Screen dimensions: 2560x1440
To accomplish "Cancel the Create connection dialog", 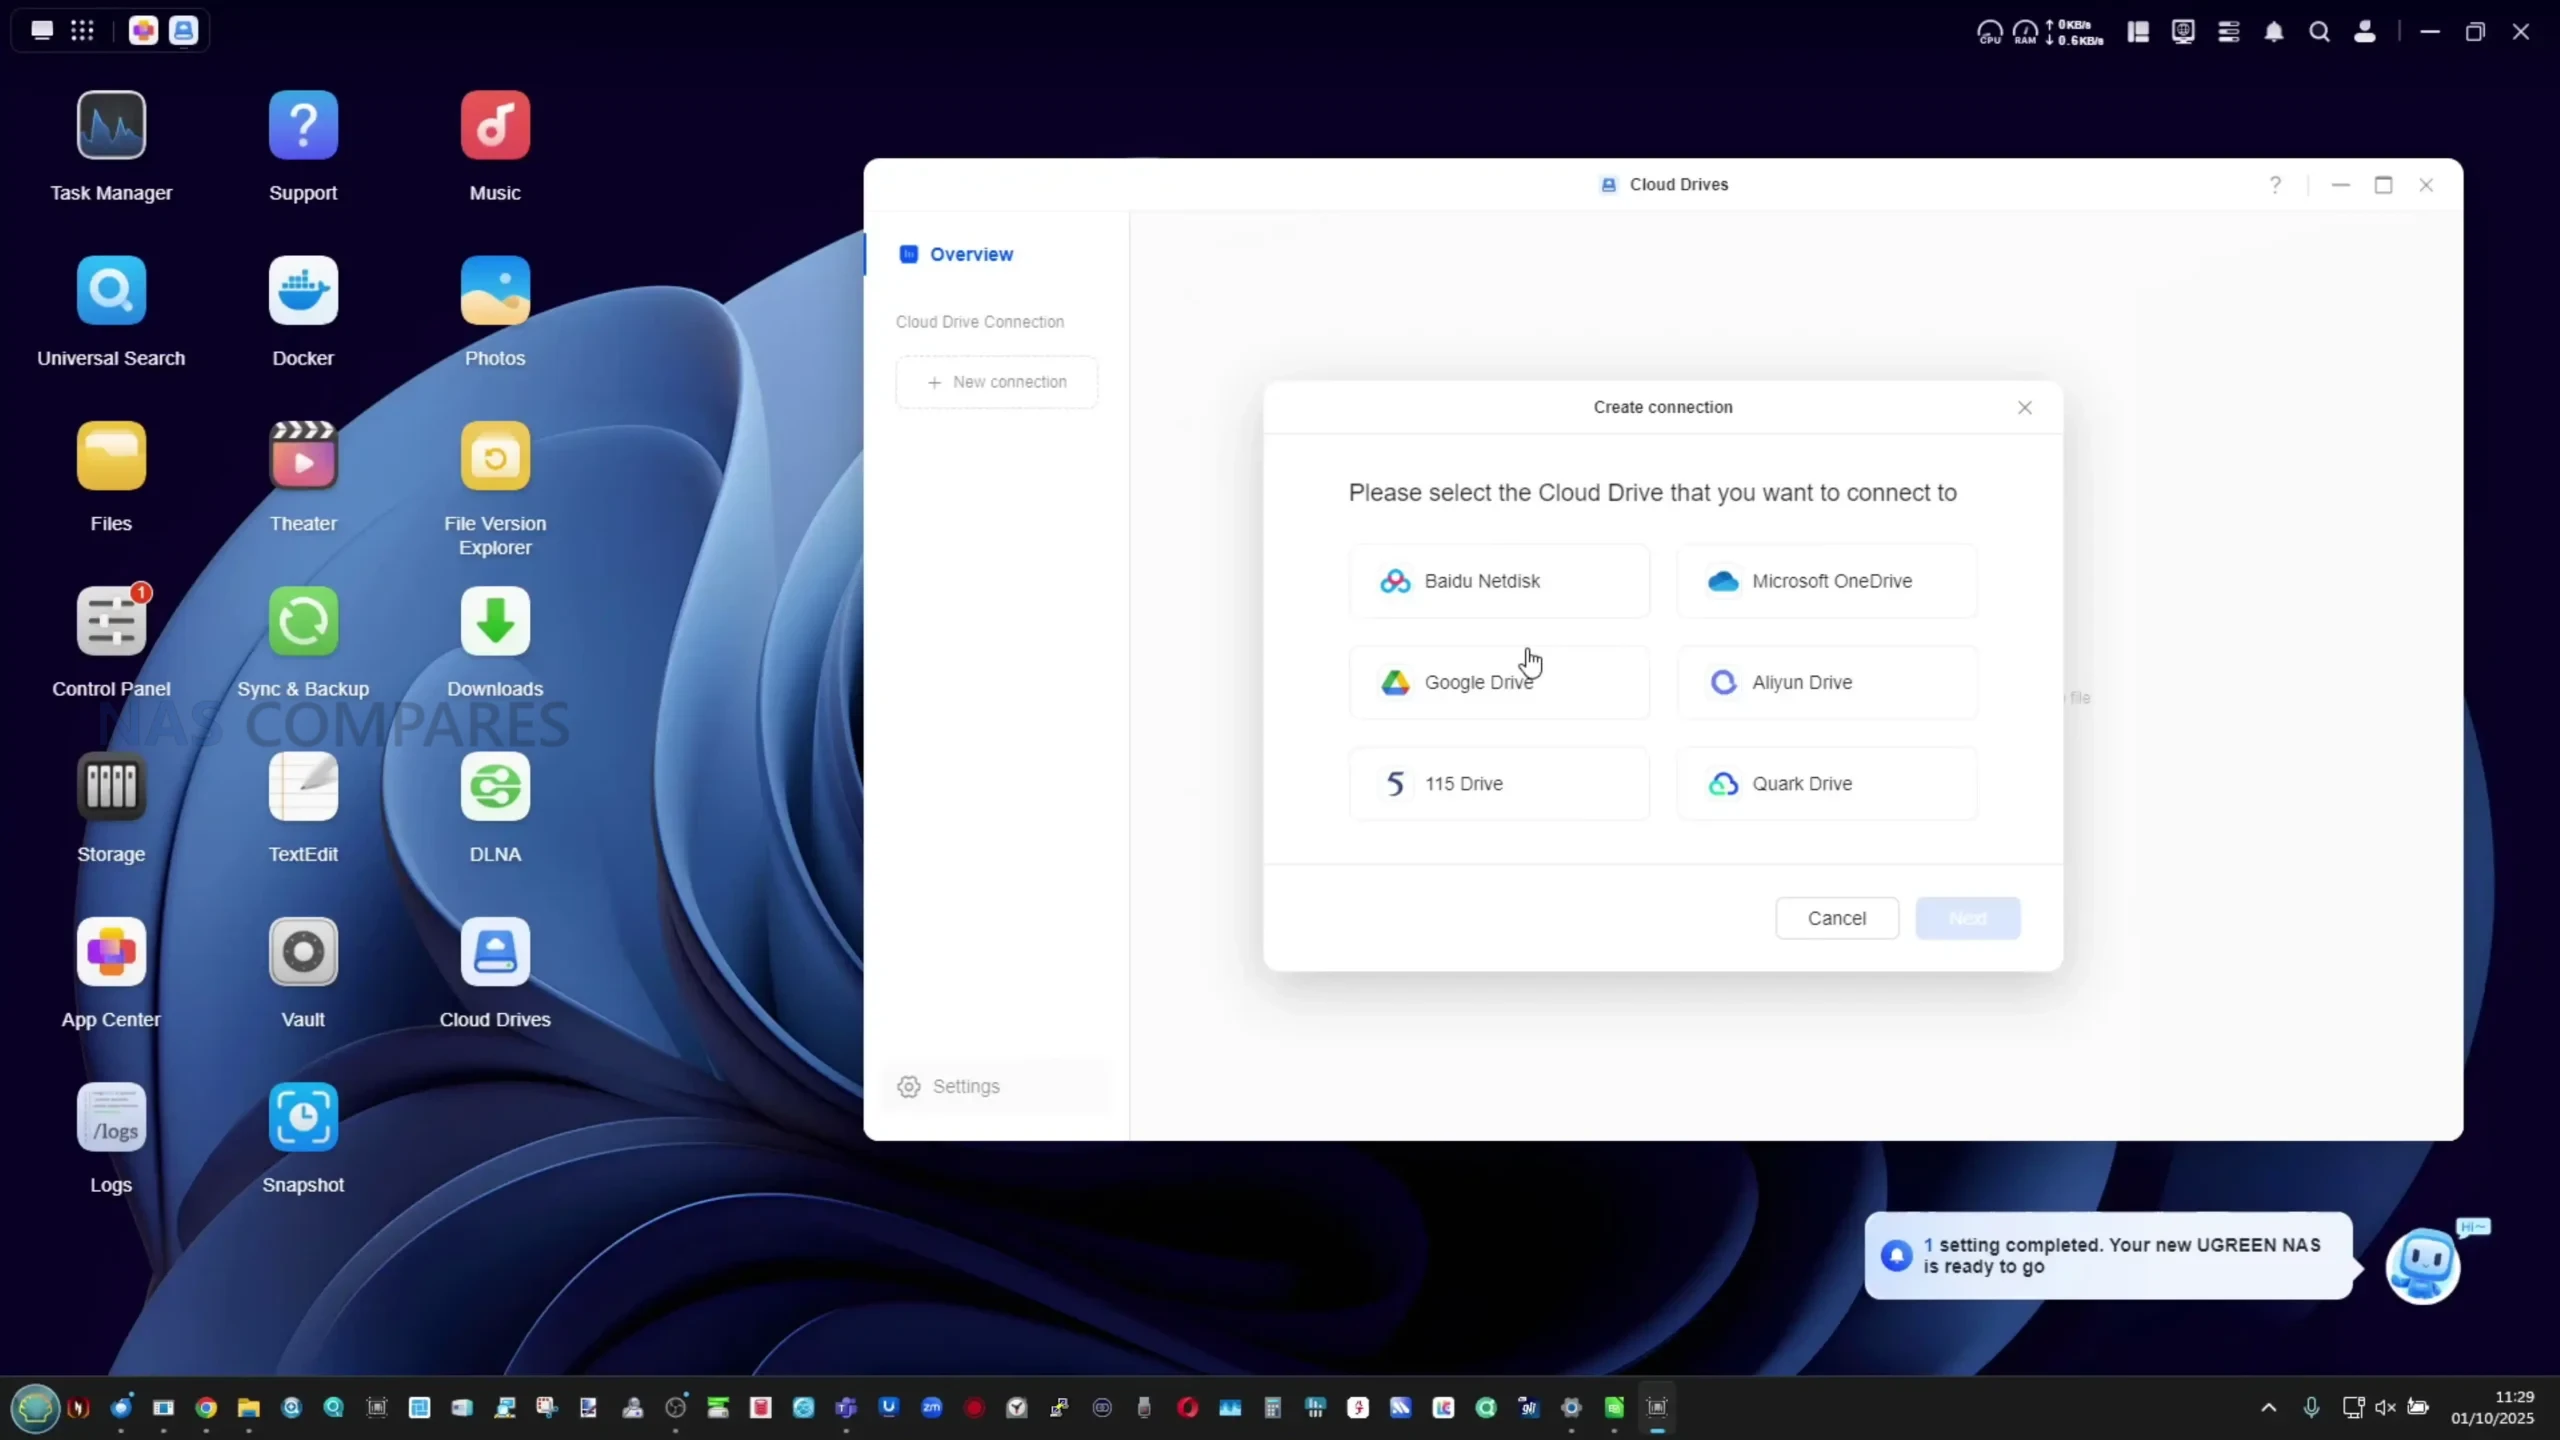I will (1836, 918).
